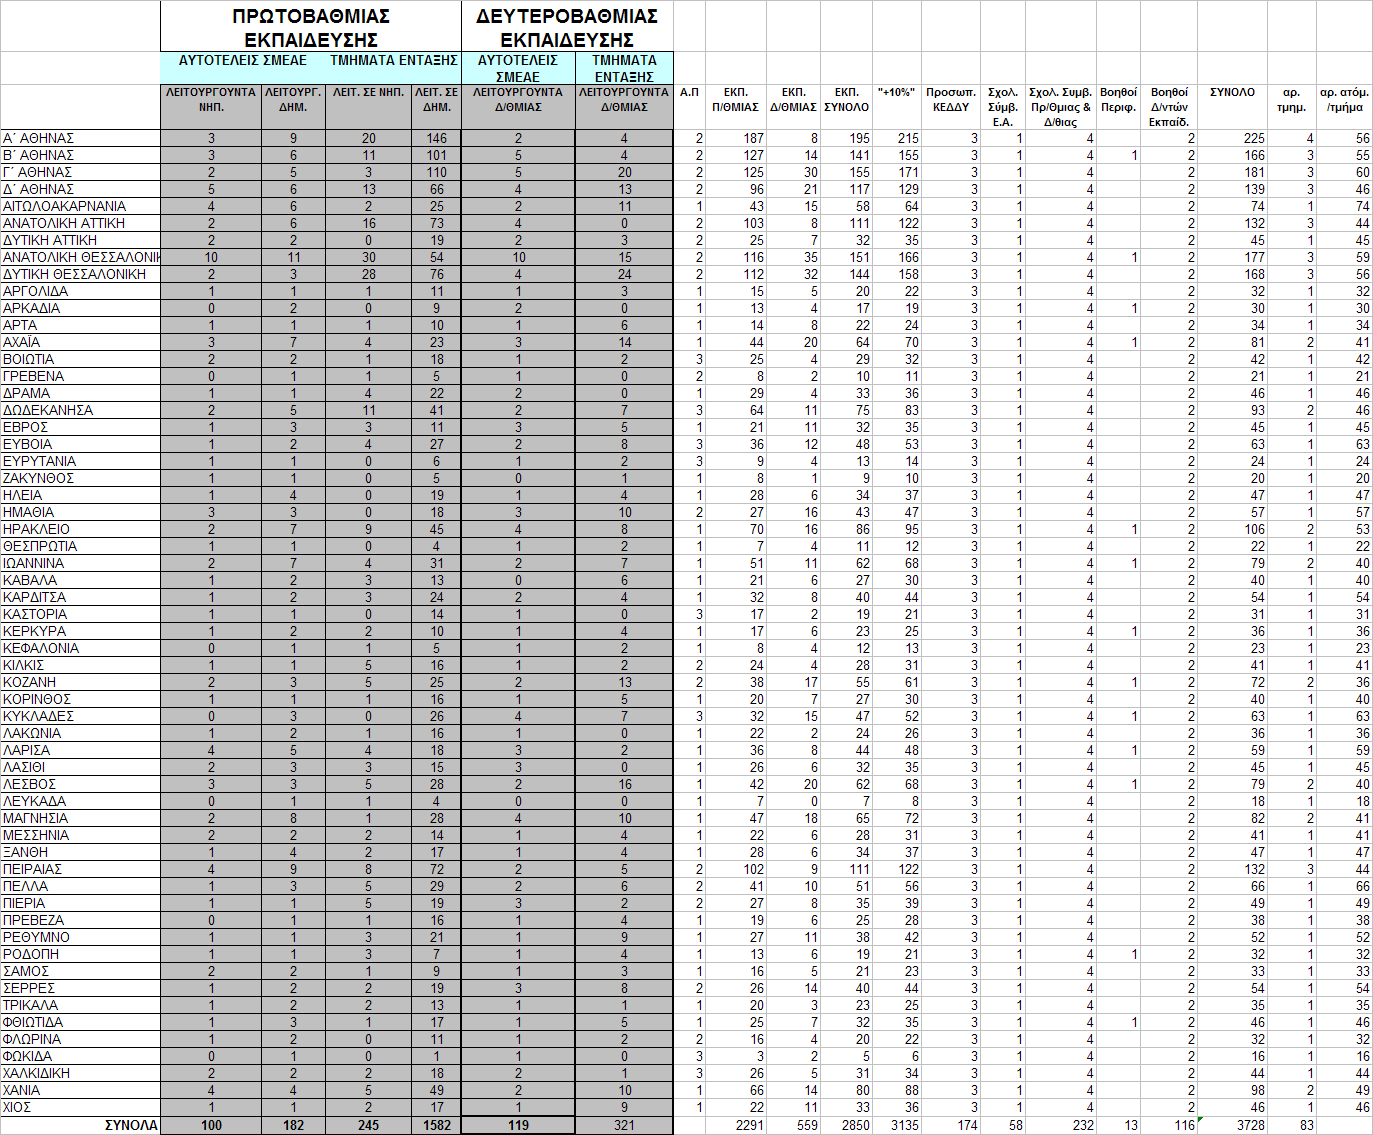The image size is (1373, 1135).
Task: Select the ΛΕΙΤ. ΣΕ ΝΗΠ. column header
Action: click(x=368, y=107)
